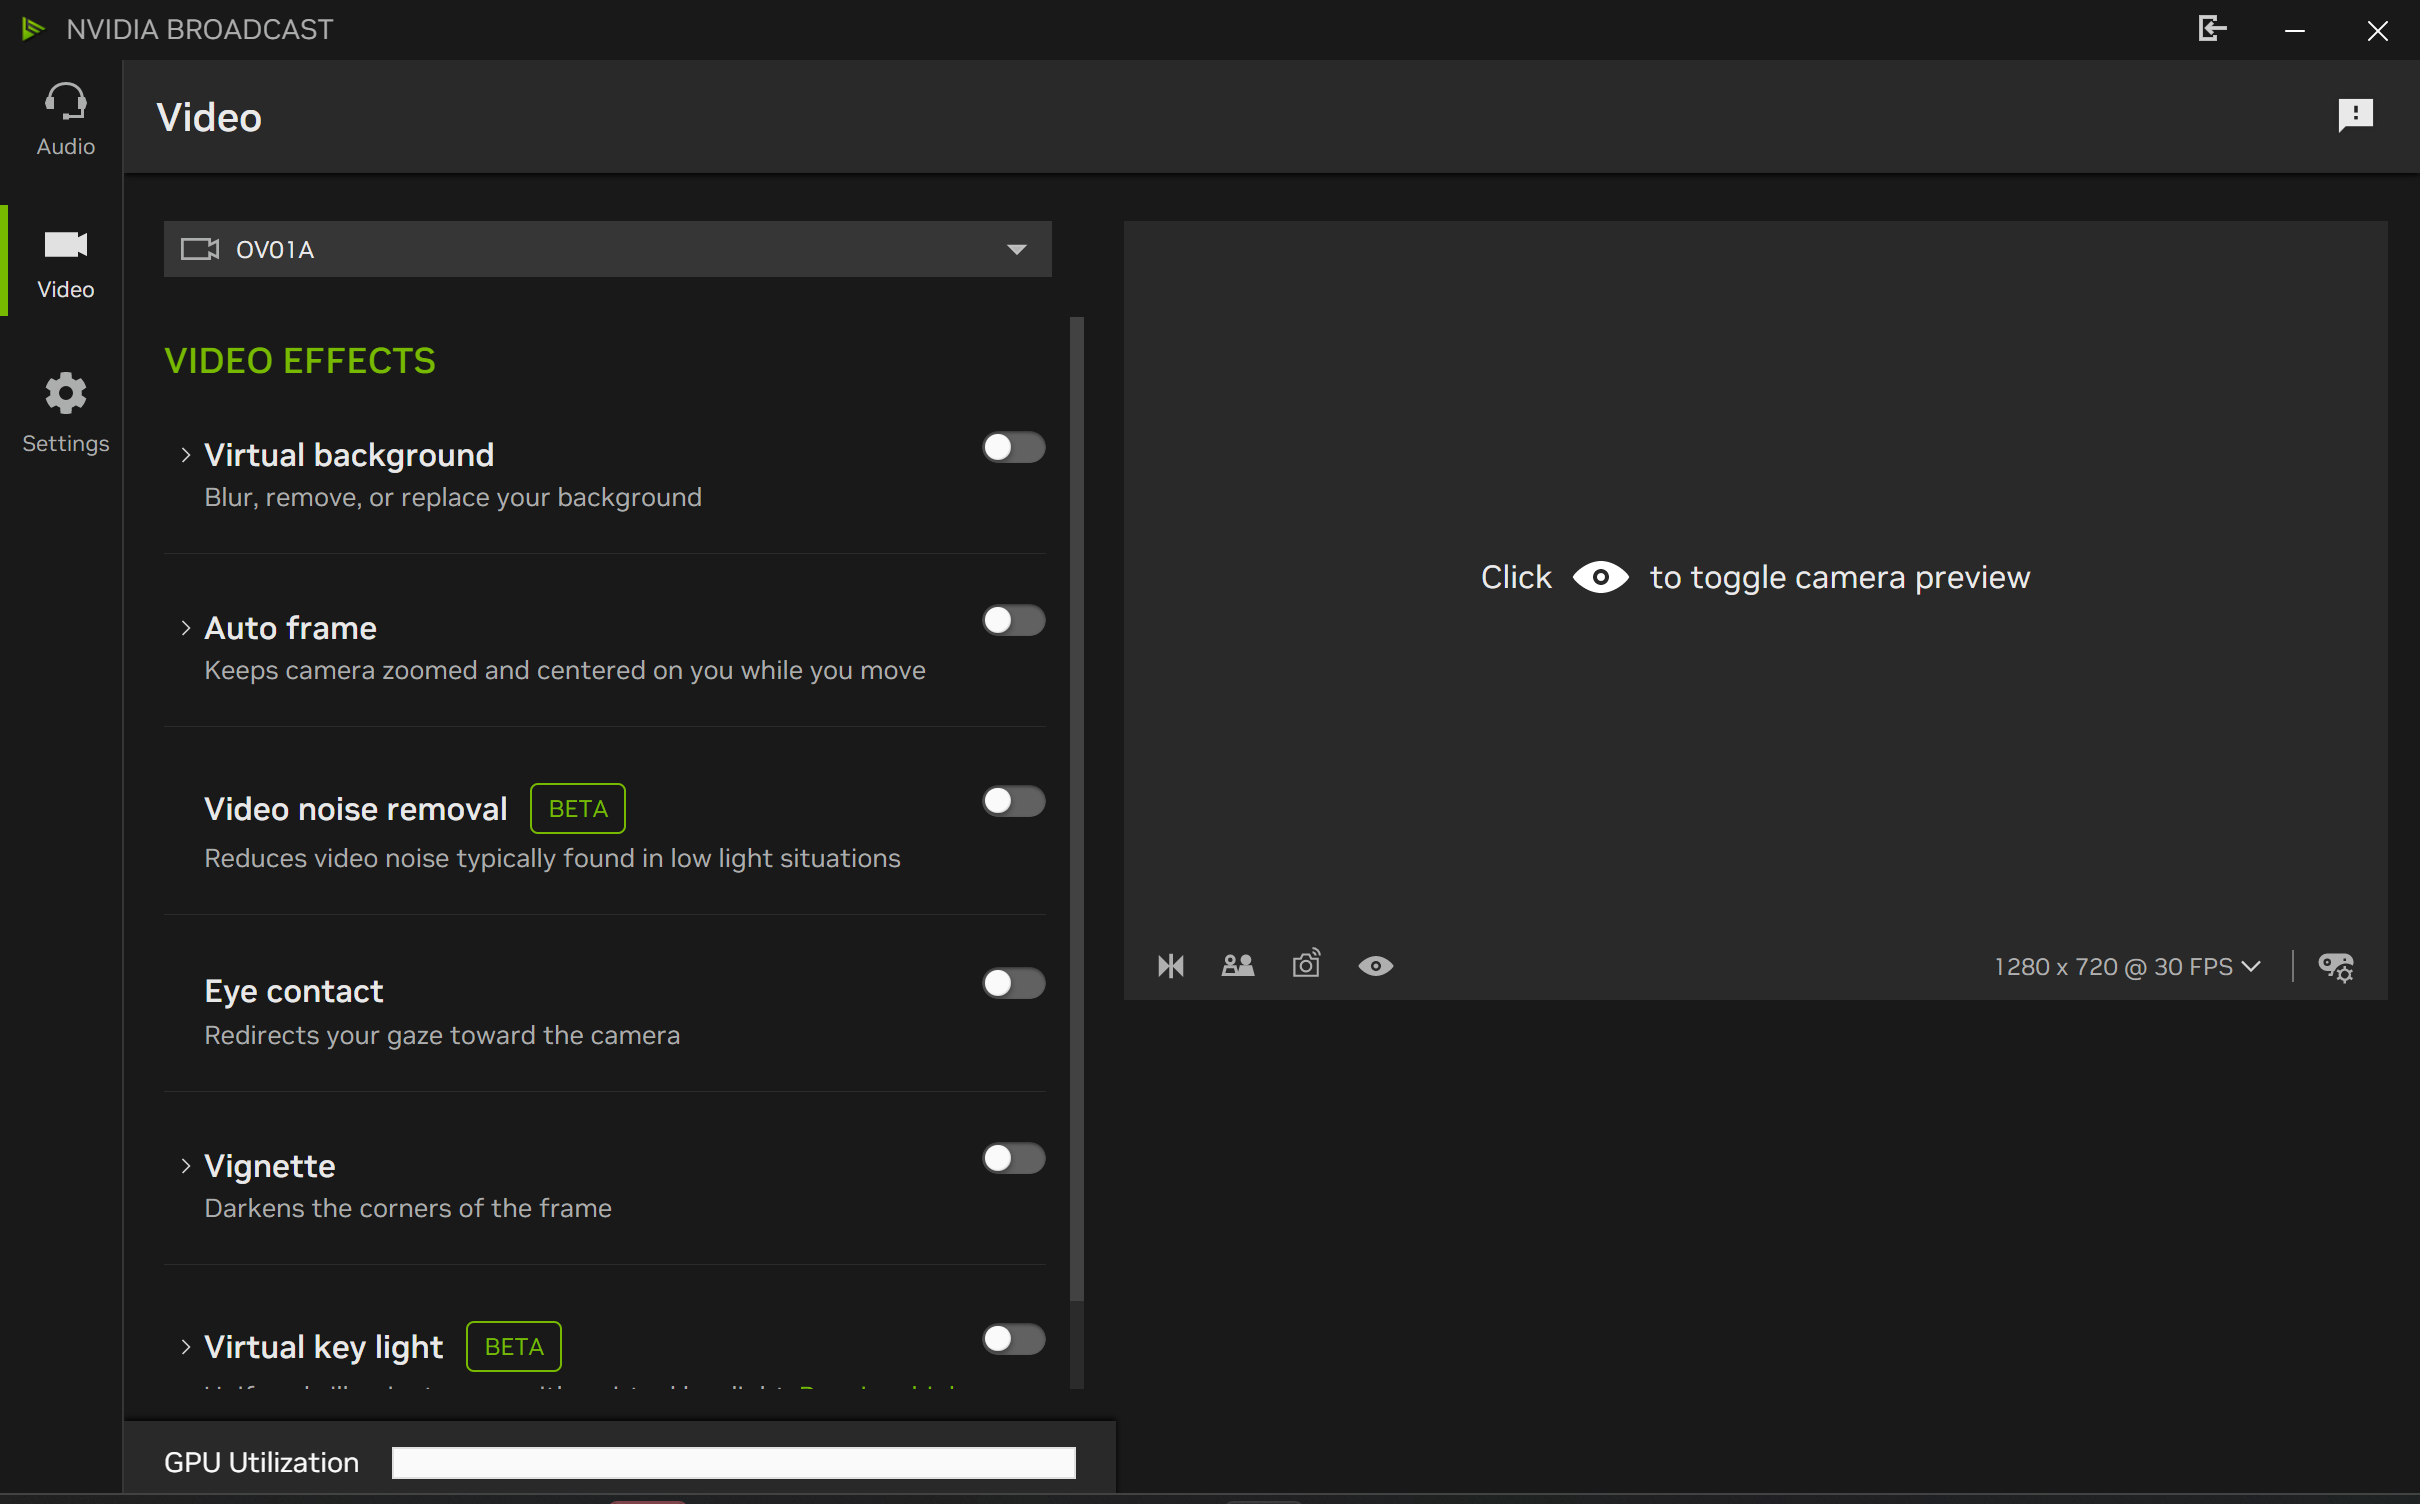This screenshot has width=2420, height=1504.
Task: Click the two-person comparison icon below preview
Action: tap(1237, 966)
